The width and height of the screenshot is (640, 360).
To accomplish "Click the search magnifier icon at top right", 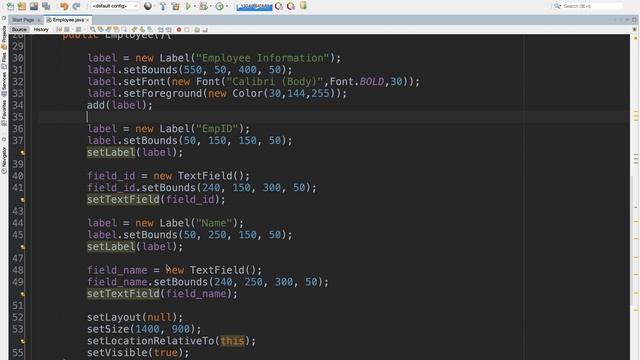I will pyautogui.click(x=557, y=6).
